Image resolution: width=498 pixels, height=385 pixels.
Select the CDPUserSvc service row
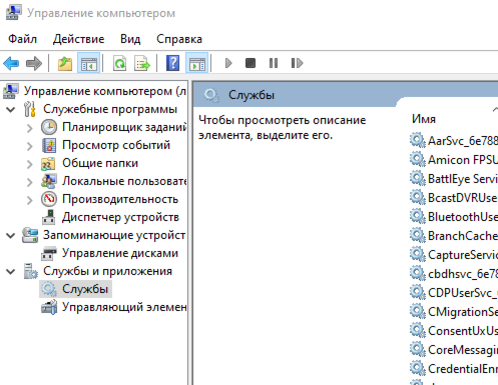[453, 293]
